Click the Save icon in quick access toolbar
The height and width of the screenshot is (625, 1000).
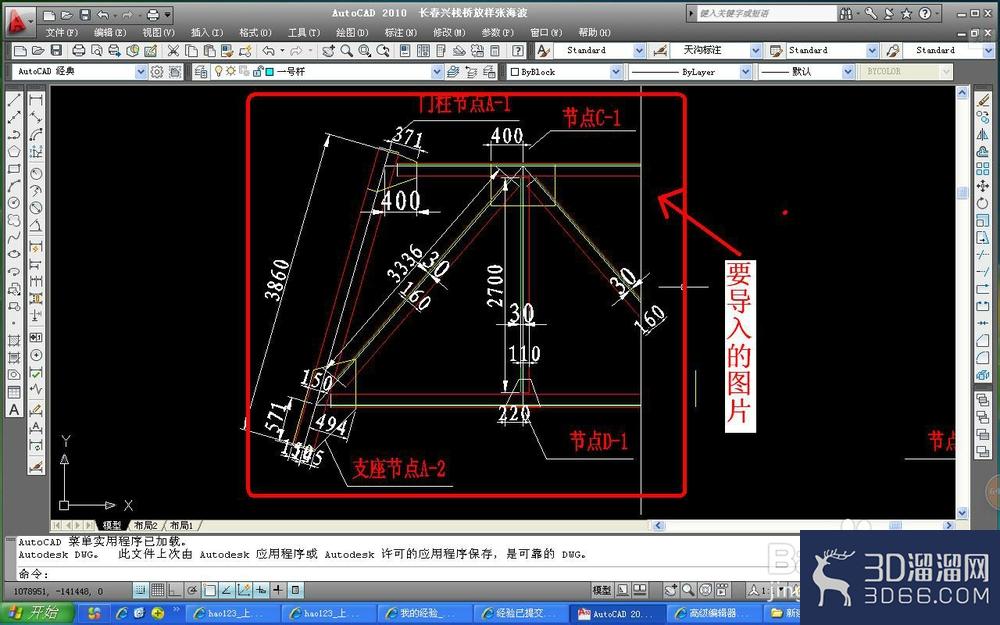(x=85, y=14)
